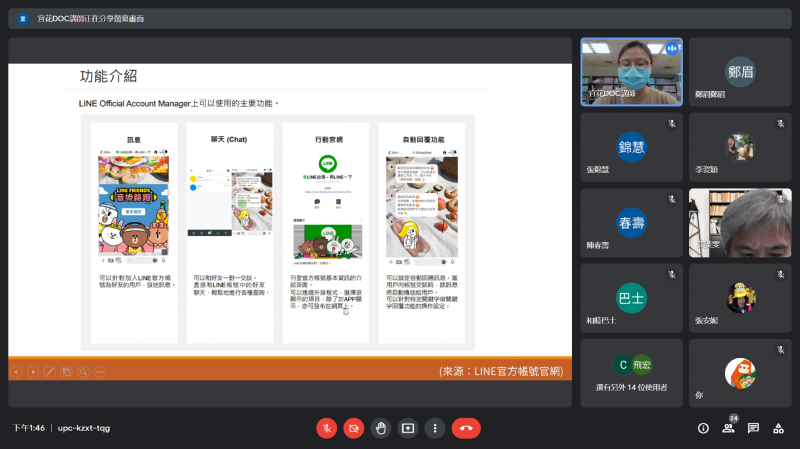This screenshot has width=800, height=449.
Task: Select the 鄭眉 participant tile
Action: pos(740,72)
